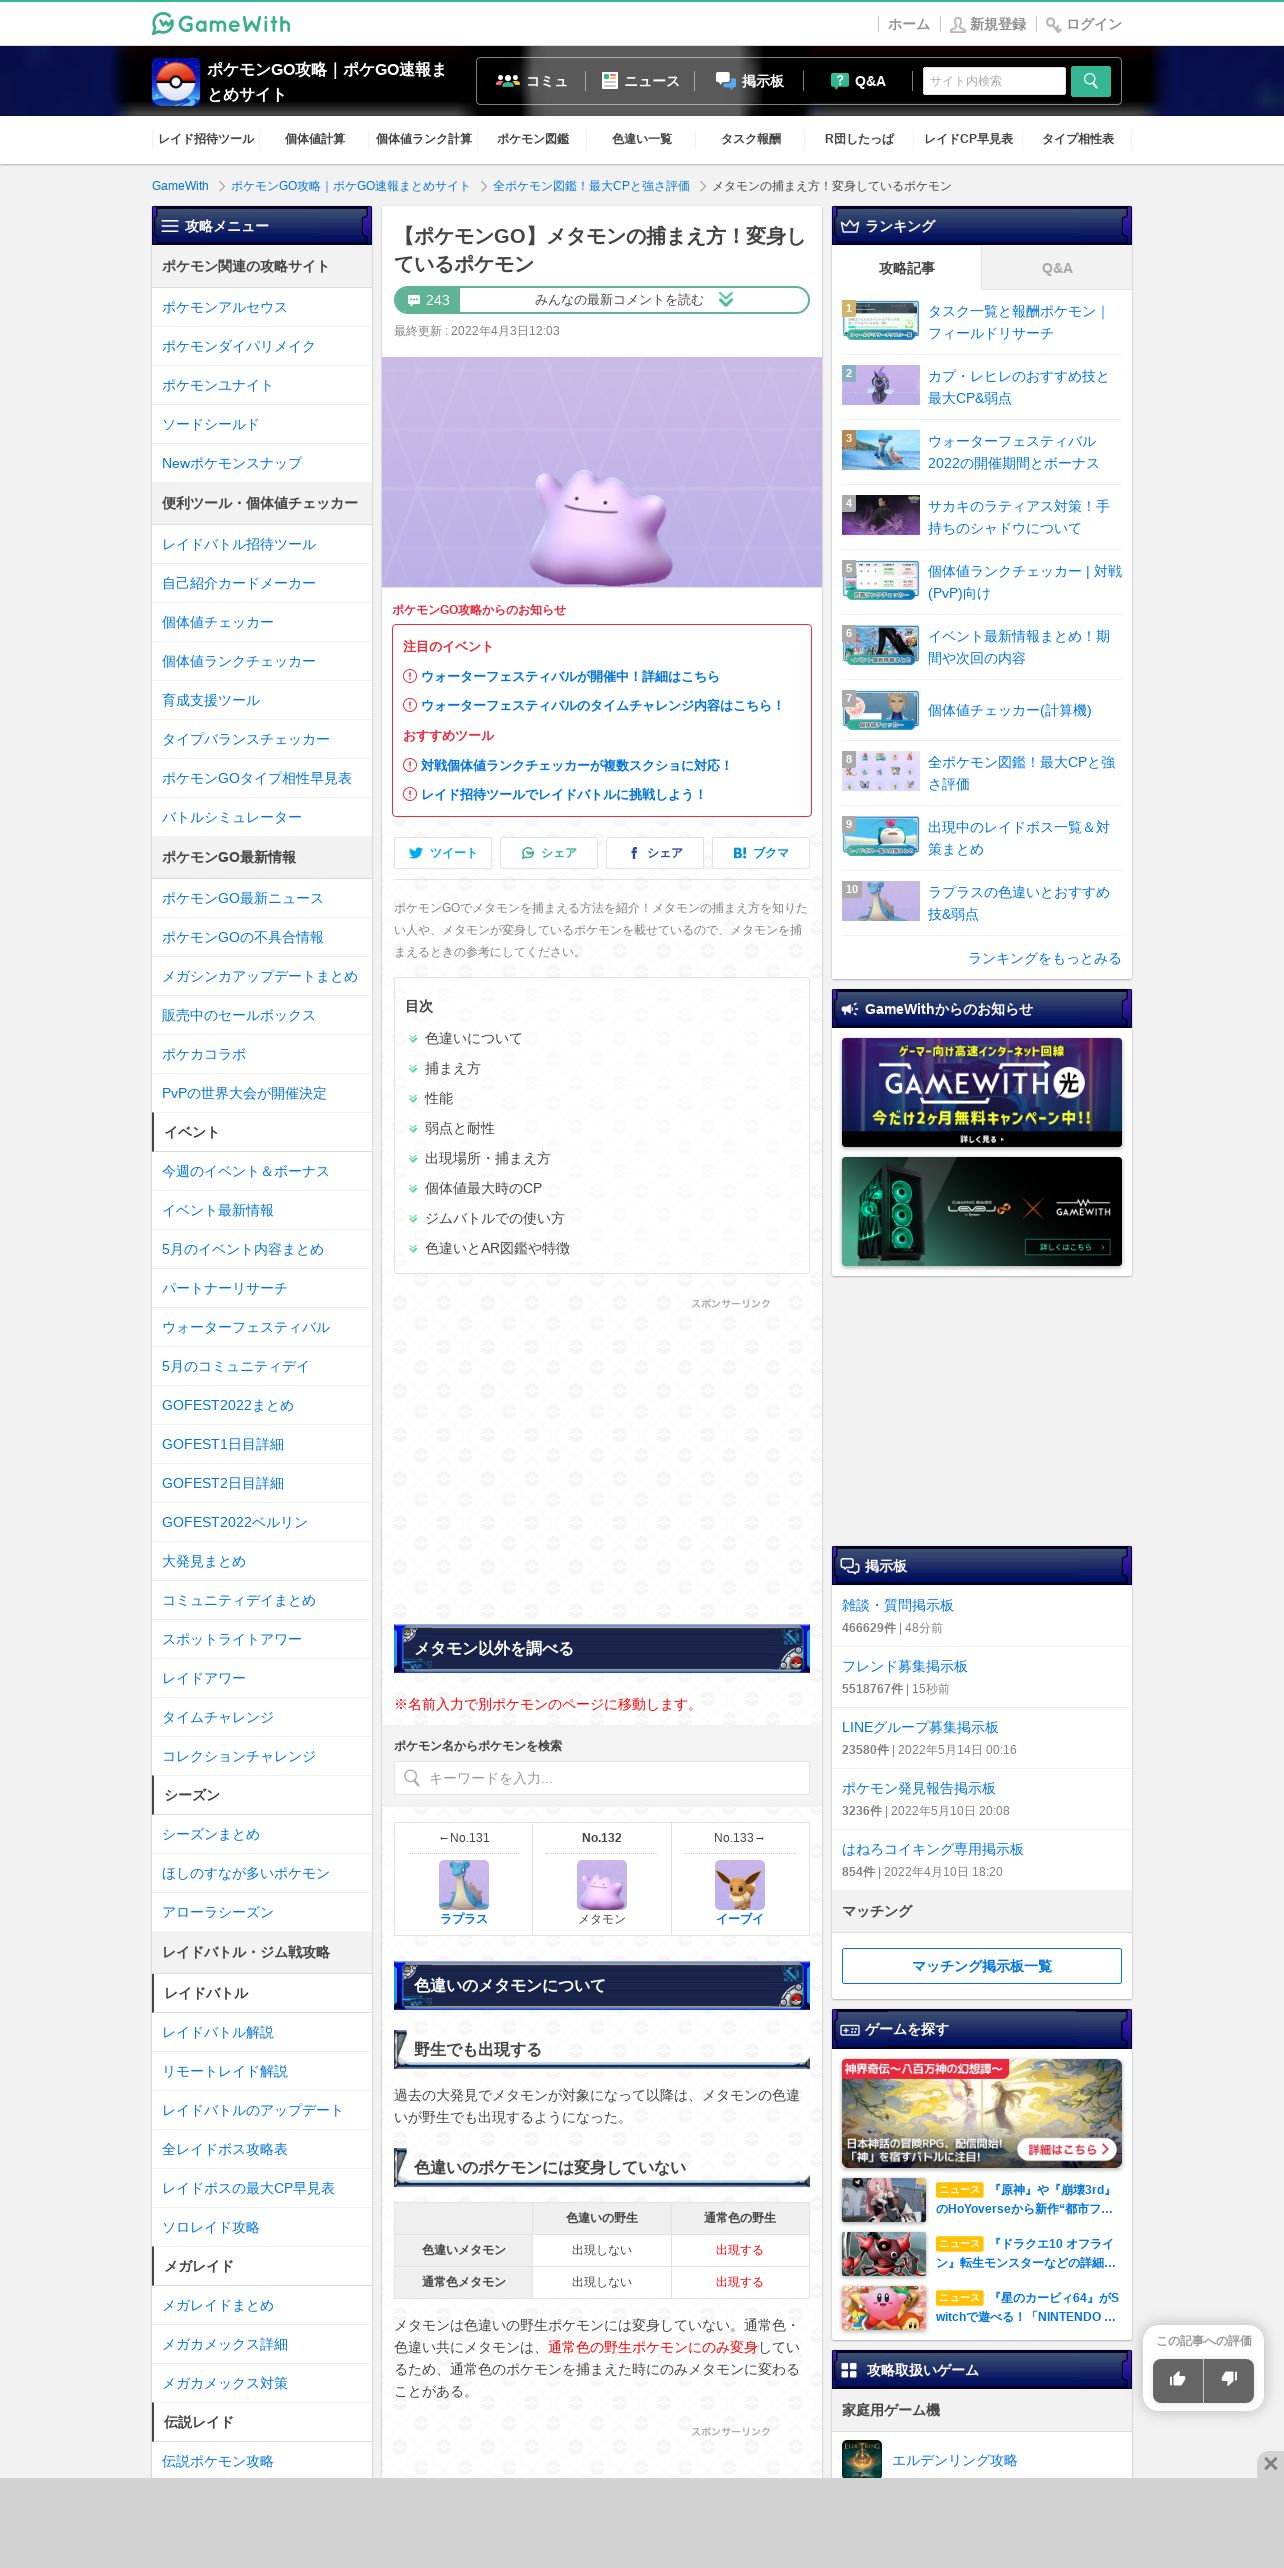Screen dimensions: 1284x2568
Task: Open the コミュ community section
Action: [x=532, y=81]
